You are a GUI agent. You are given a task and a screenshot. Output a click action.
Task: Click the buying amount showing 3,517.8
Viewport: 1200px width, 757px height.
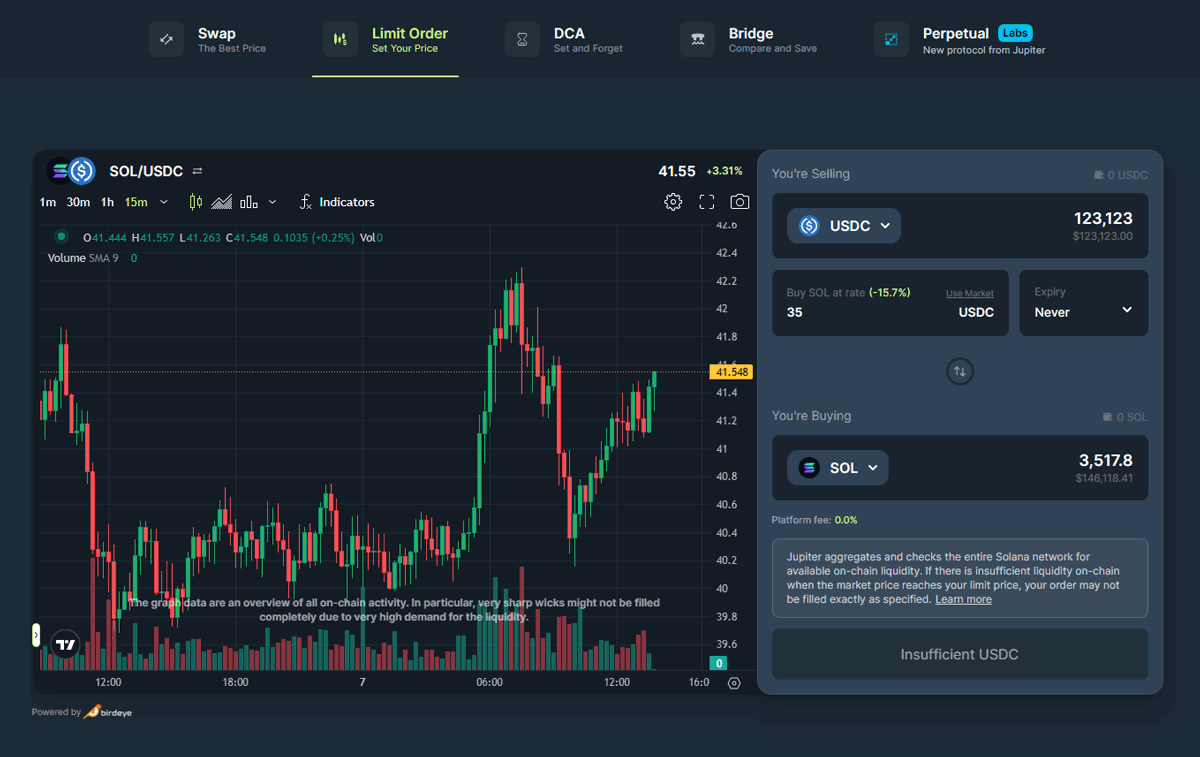pyautogui.click(x=1105, y=460)
